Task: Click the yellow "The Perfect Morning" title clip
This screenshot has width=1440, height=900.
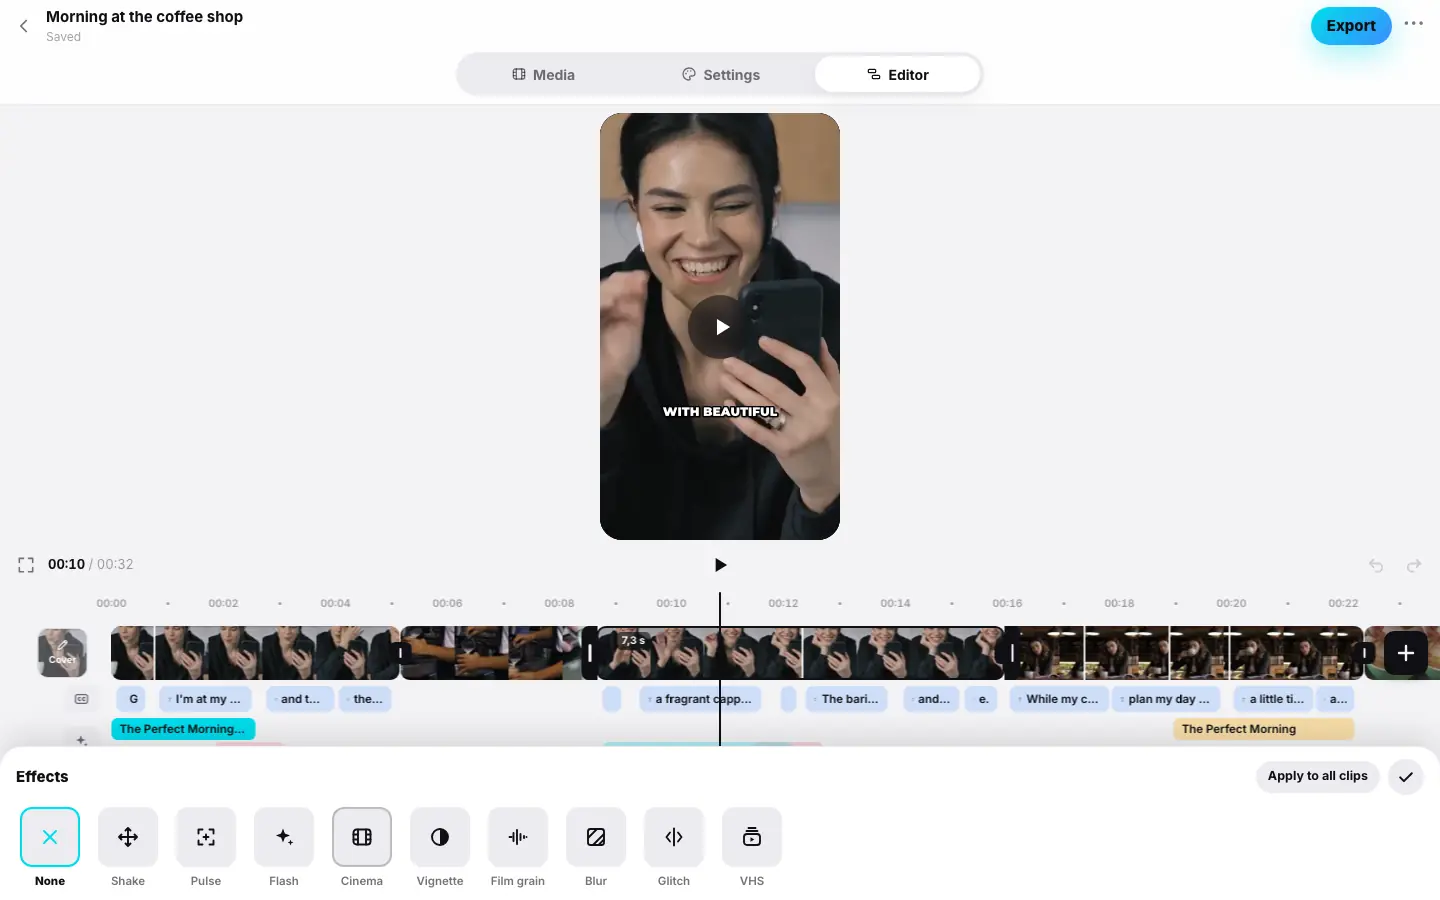Action: click(x=1264, y=729)
